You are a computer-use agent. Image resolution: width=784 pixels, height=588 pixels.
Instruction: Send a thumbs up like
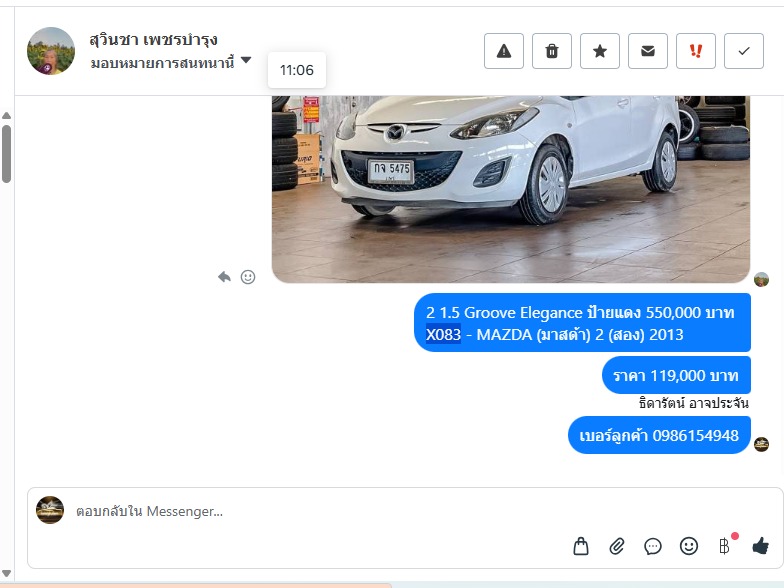pyautogui.click(x=760, y=546)
